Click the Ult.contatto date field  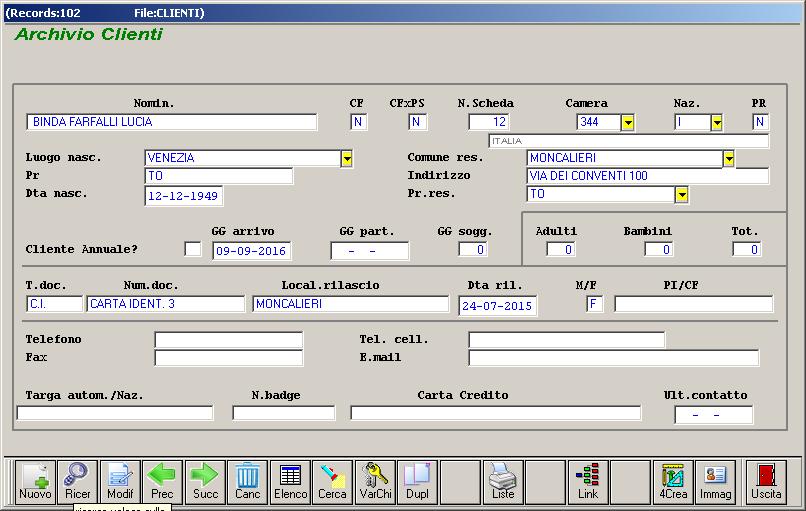(713, 414)
